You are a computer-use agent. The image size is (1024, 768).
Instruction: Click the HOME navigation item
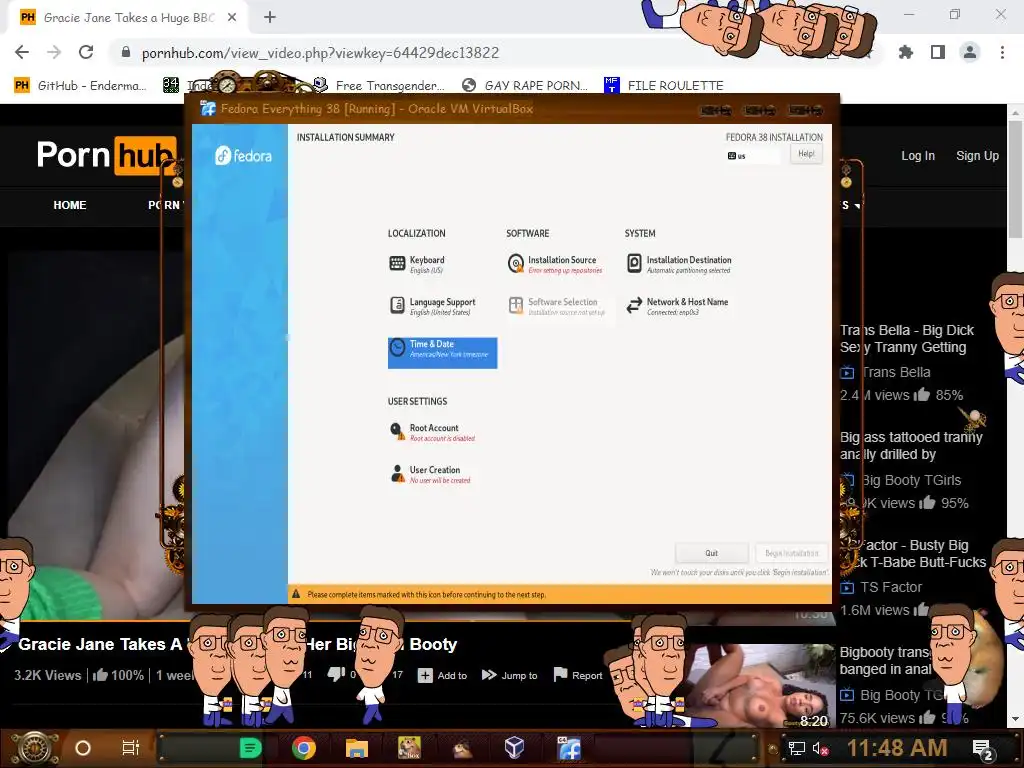70,205
